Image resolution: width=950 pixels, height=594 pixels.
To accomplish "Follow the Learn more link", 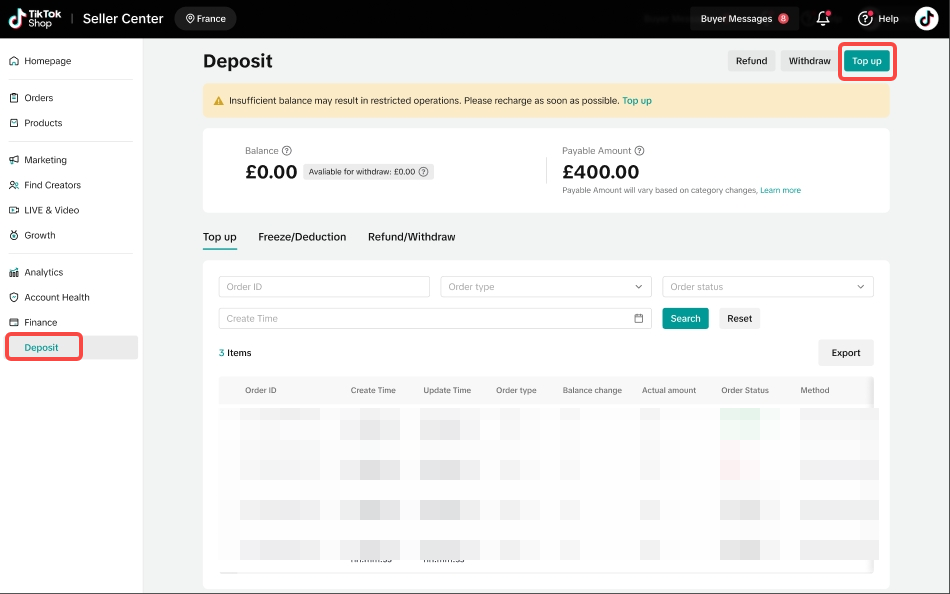I will pos(780,190).
